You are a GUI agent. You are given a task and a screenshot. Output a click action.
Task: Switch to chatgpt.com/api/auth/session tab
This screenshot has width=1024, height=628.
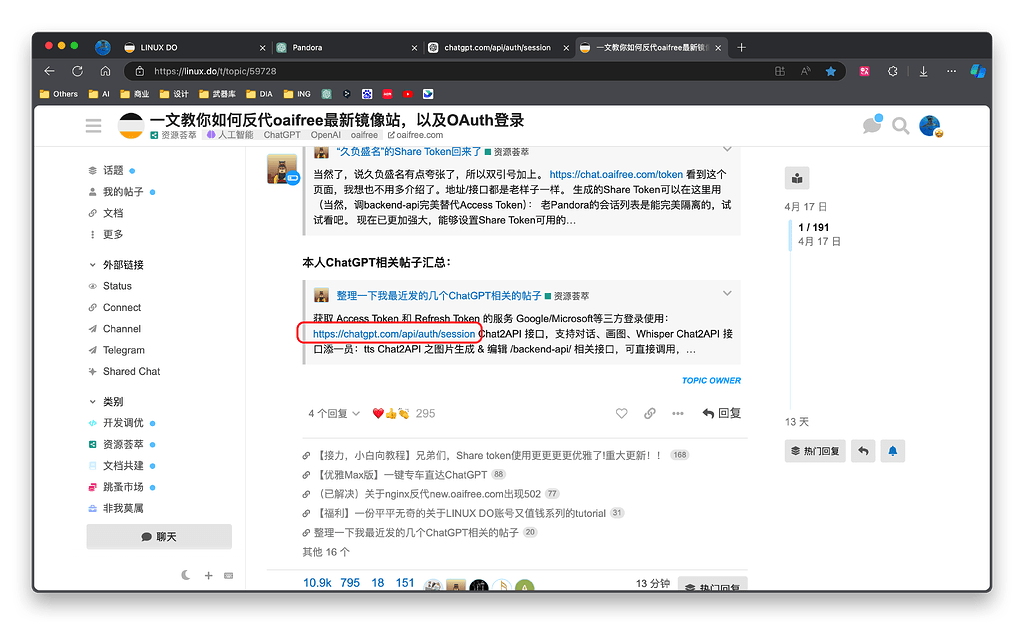(497, 48)
